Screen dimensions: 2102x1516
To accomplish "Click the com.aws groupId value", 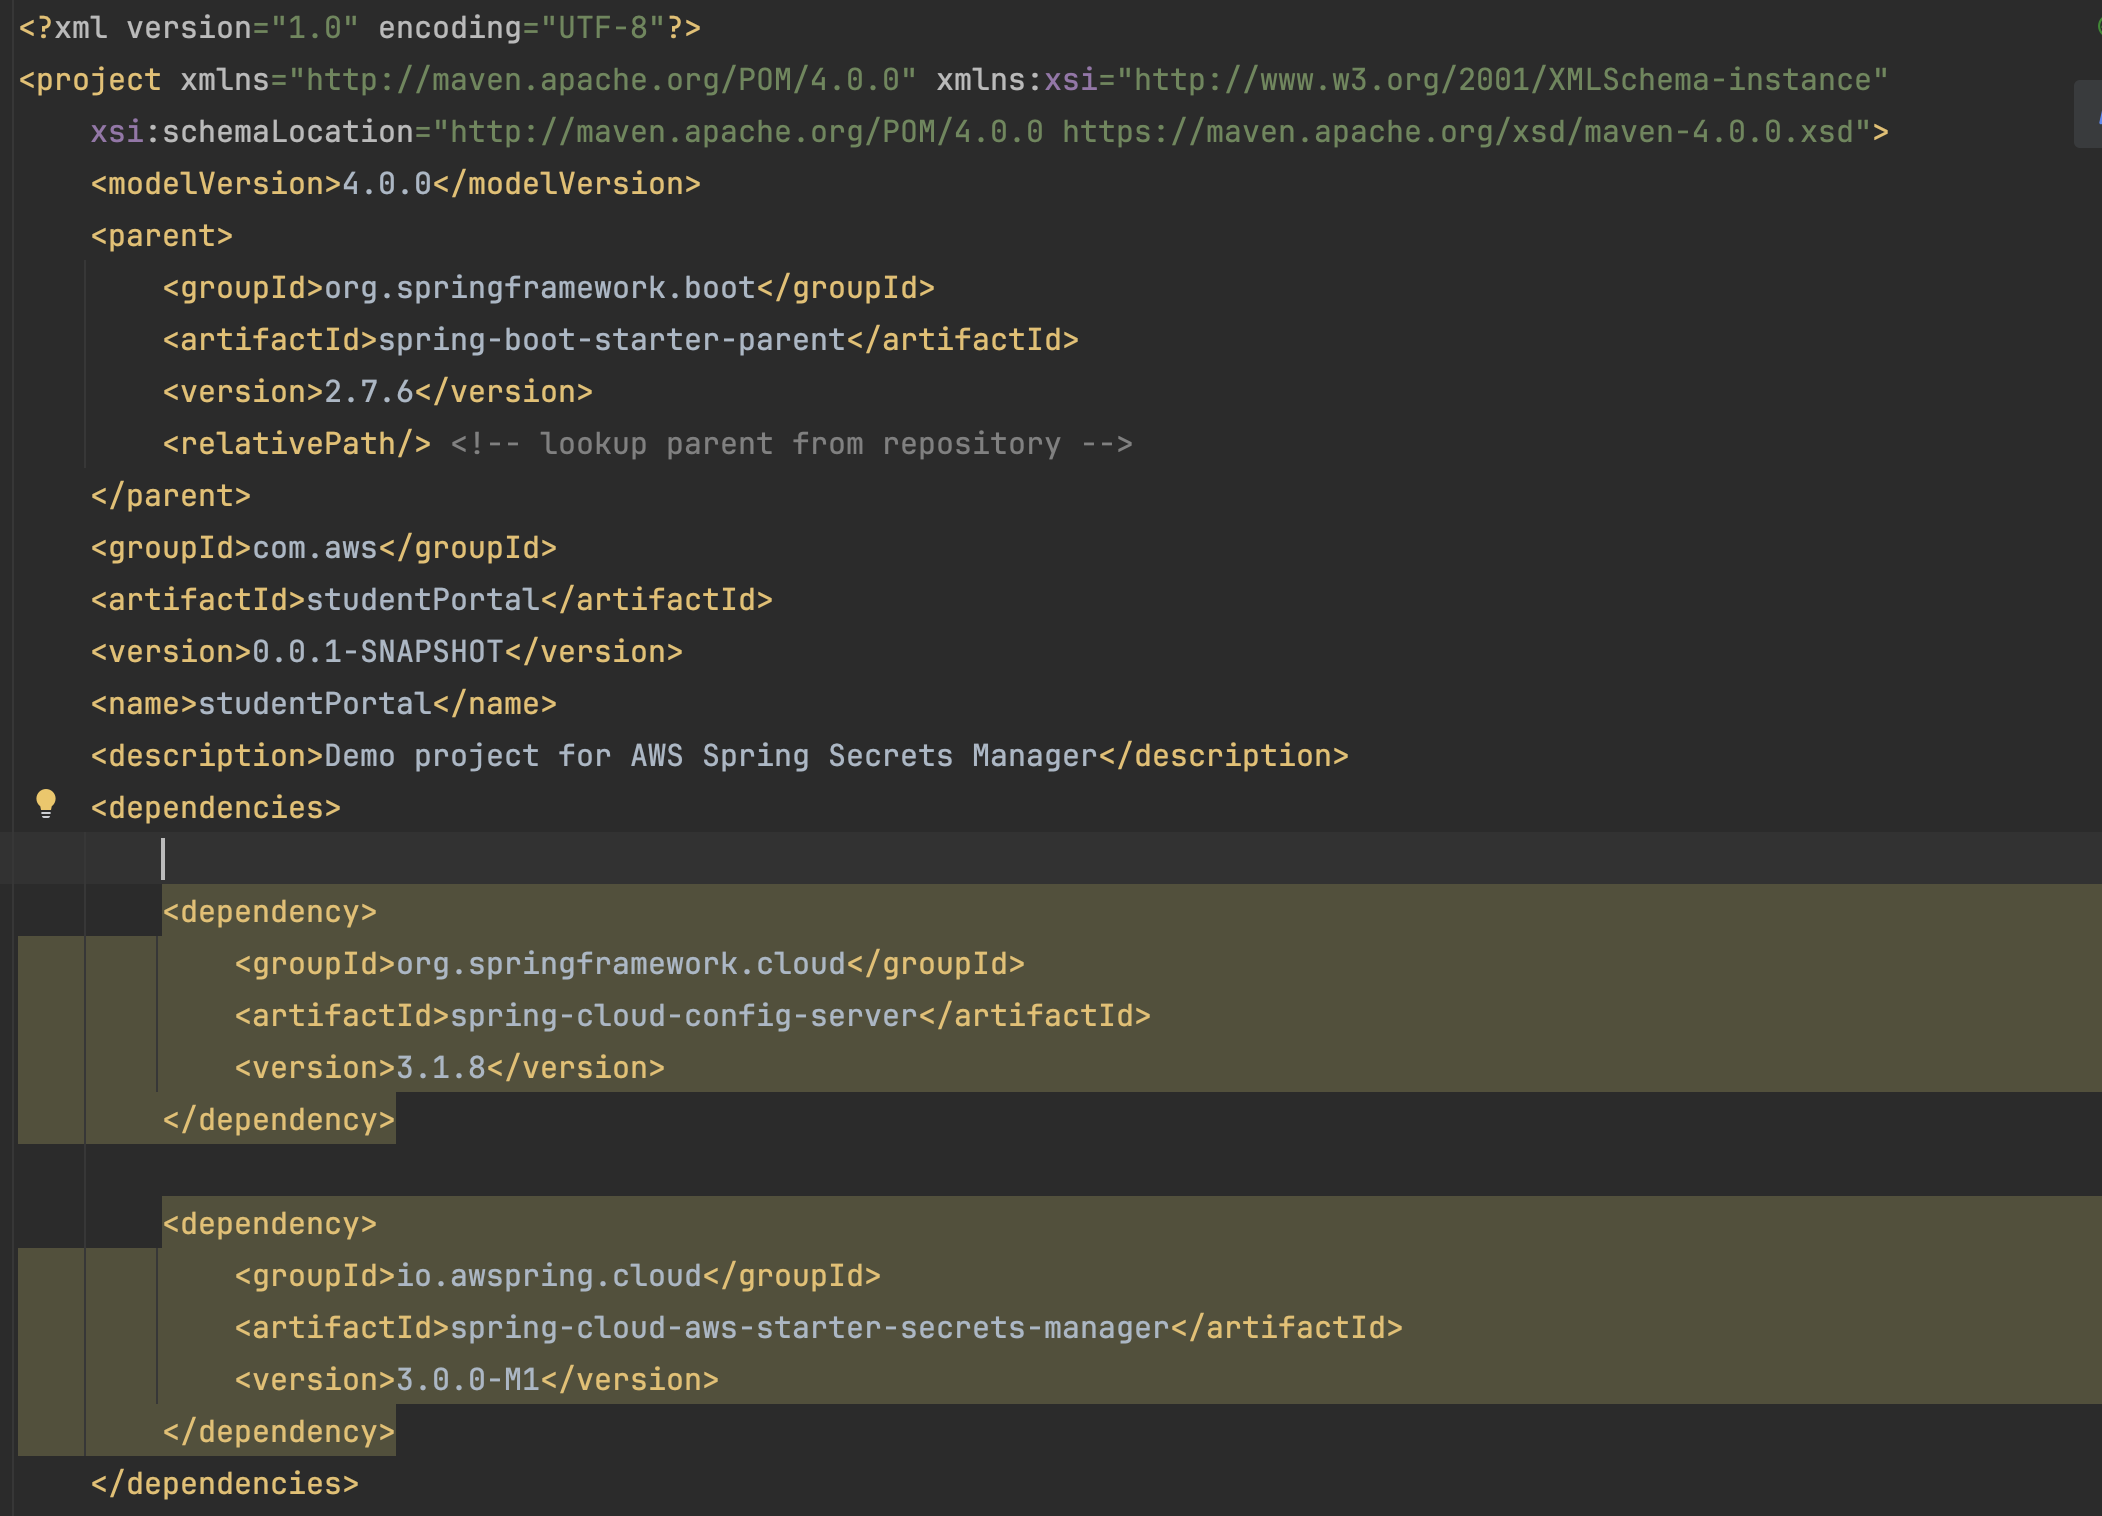I will point(315,548).
